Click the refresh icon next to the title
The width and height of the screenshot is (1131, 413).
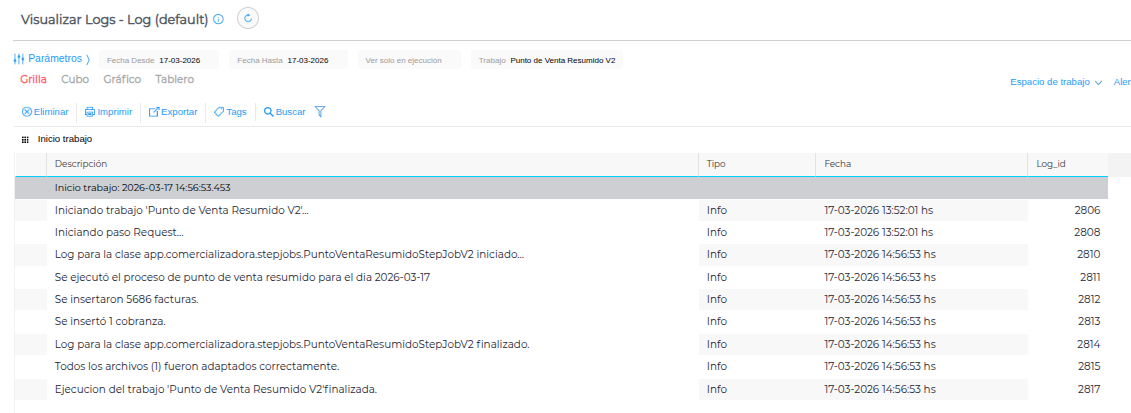tap(248, 18)
